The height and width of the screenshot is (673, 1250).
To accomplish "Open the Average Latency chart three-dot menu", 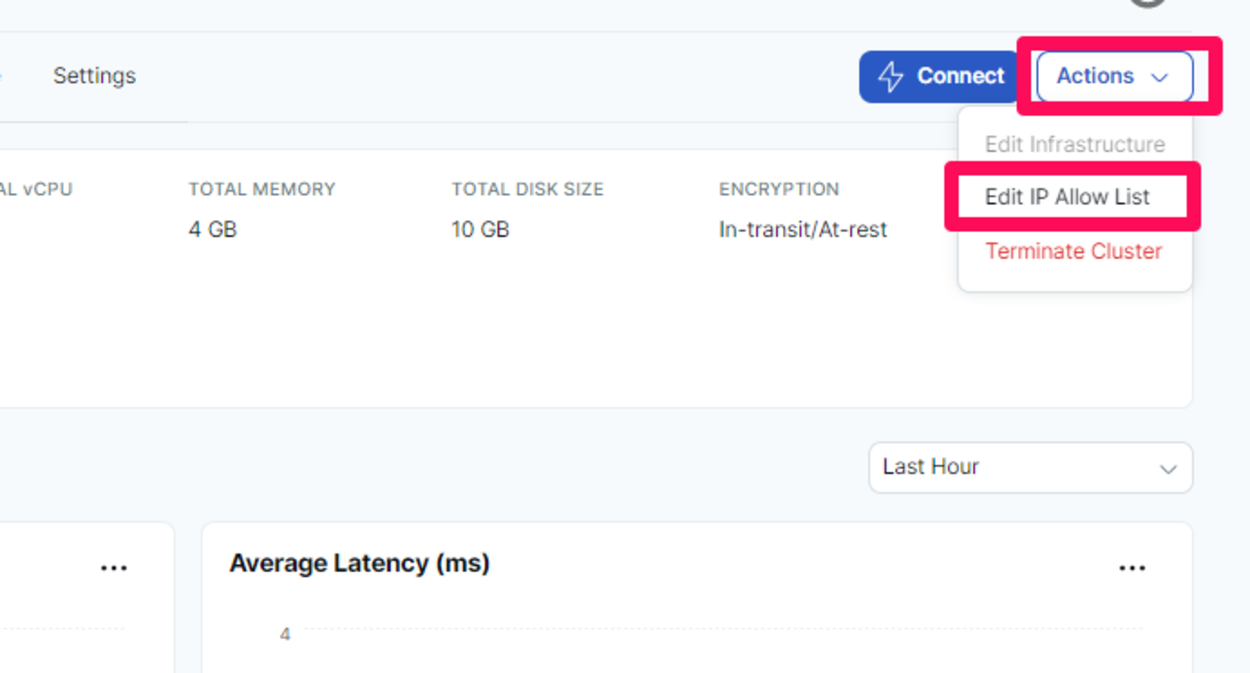I will [x=1132, y=568].
